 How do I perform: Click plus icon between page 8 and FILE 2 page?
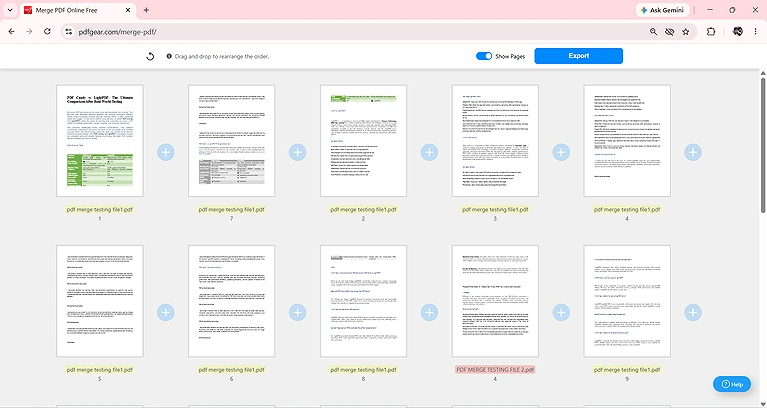click(429, 312)
